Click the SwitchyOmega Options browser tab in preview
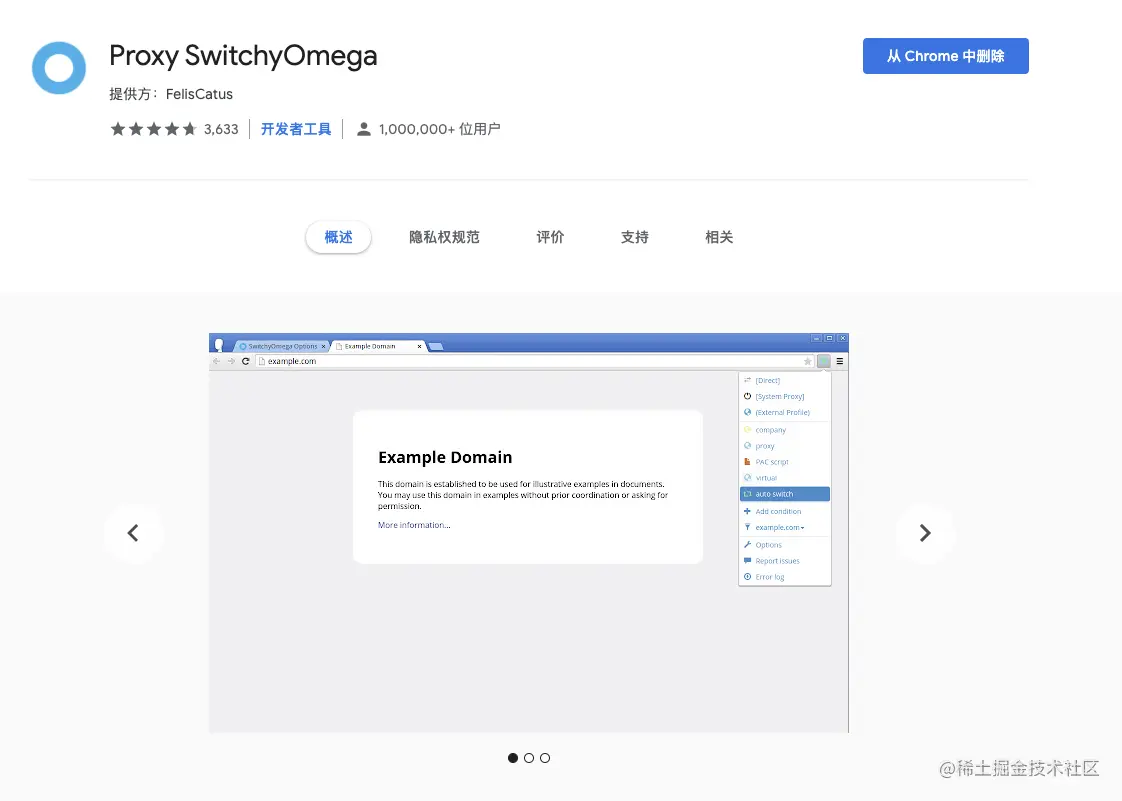 [x=282, y=346]
